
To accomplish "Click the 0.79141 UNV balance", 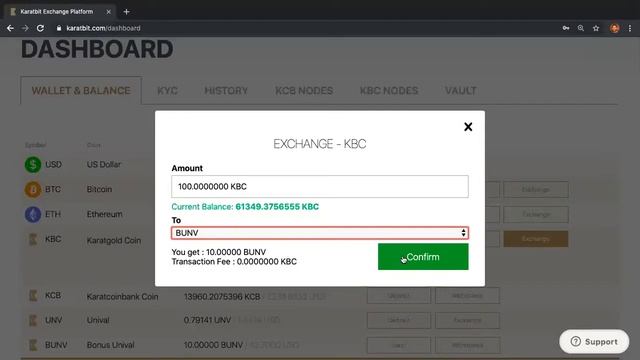I will coord(207,320).
